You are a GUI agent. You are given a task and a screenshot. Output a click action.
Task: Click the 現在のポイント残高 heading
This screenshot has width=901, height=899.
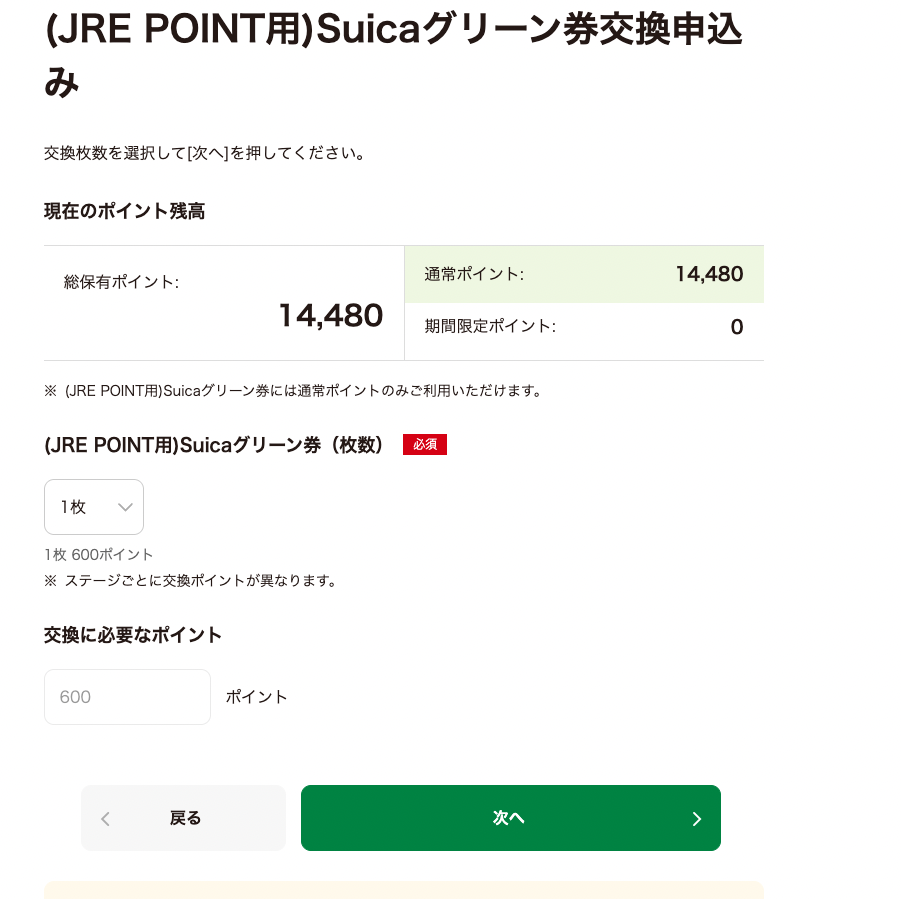(124, 211)
